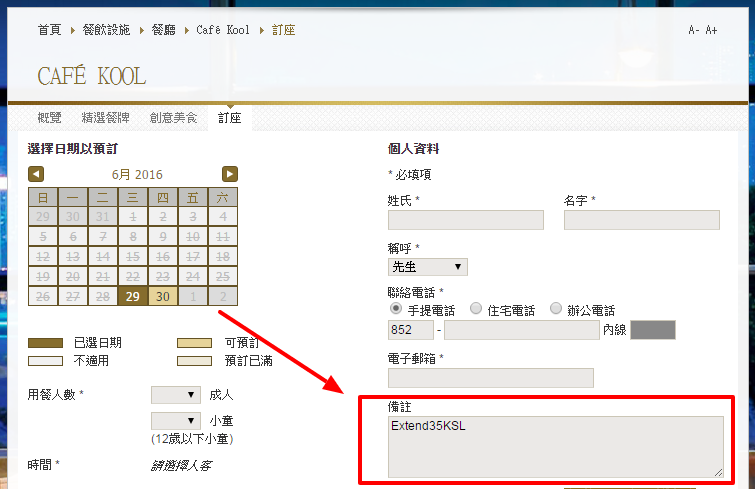Click the remarks textarea resize handle

point(718,473)
